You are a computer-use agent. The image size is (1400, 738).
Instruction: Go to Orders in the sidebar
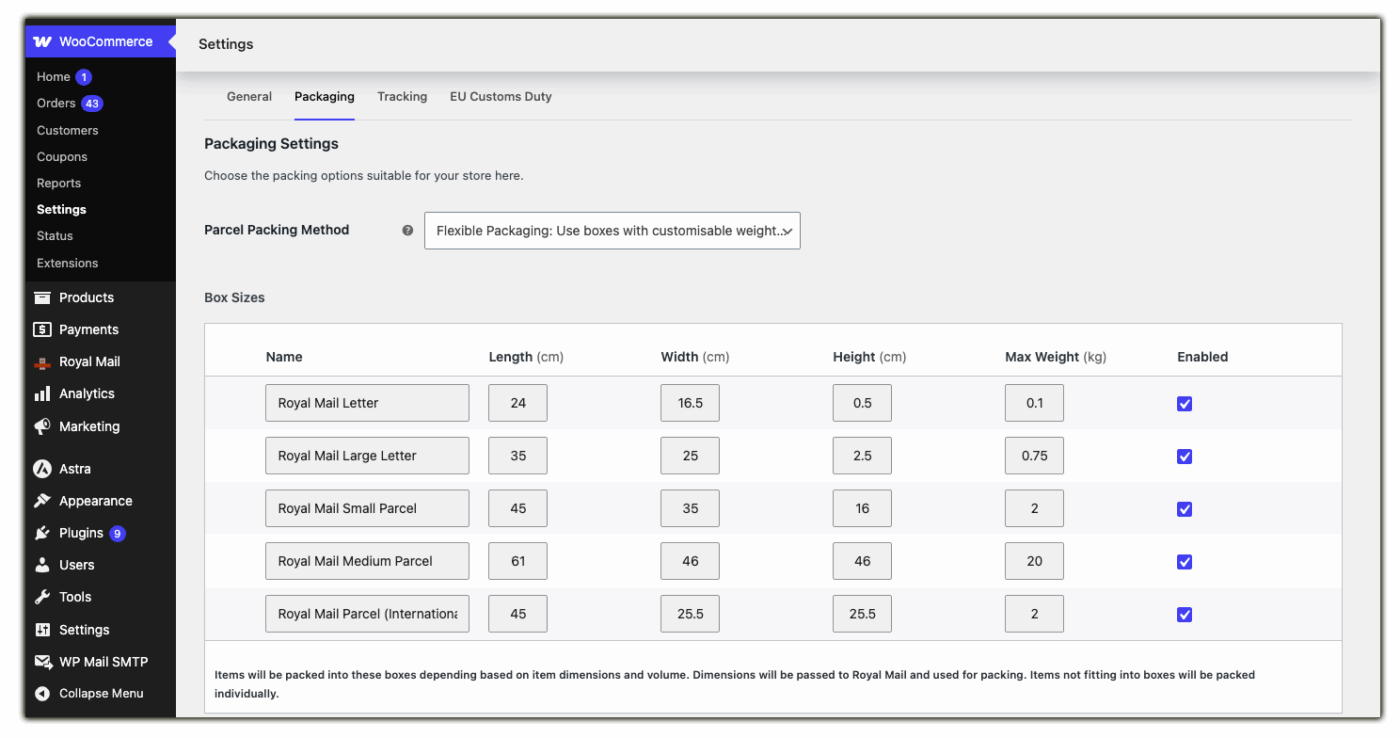click(x=56, y=104)
